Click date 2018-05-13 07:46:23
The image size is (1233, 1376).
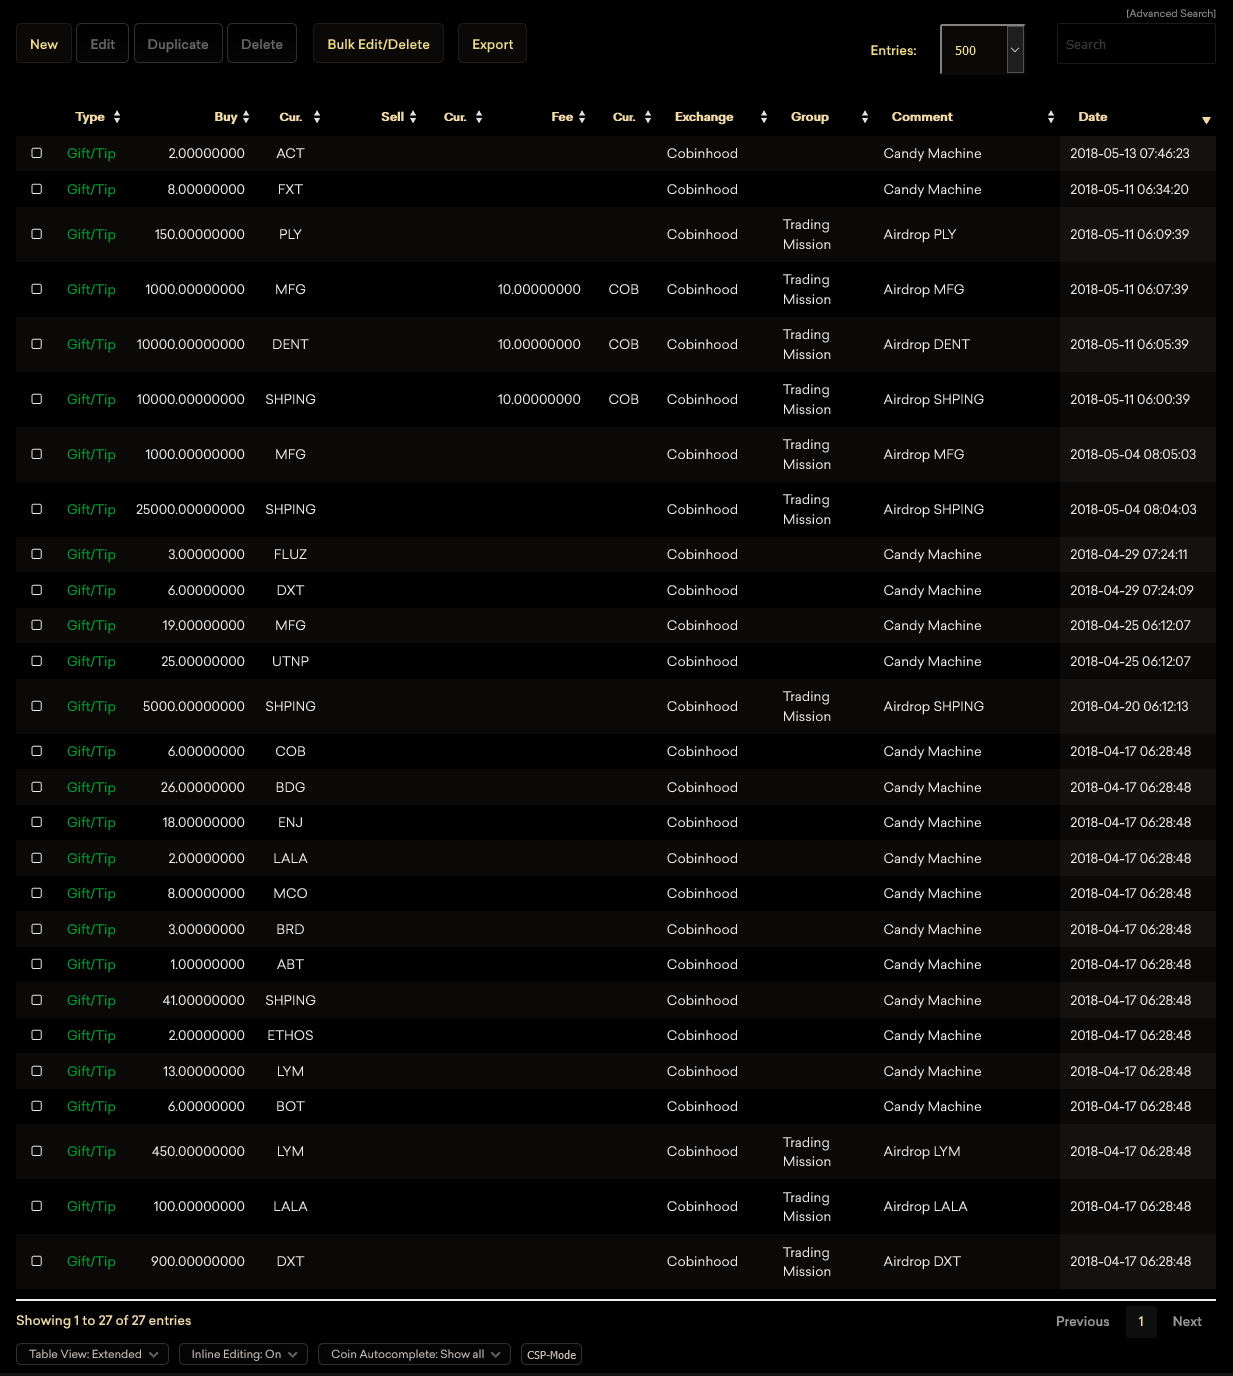coord(1130,153)
